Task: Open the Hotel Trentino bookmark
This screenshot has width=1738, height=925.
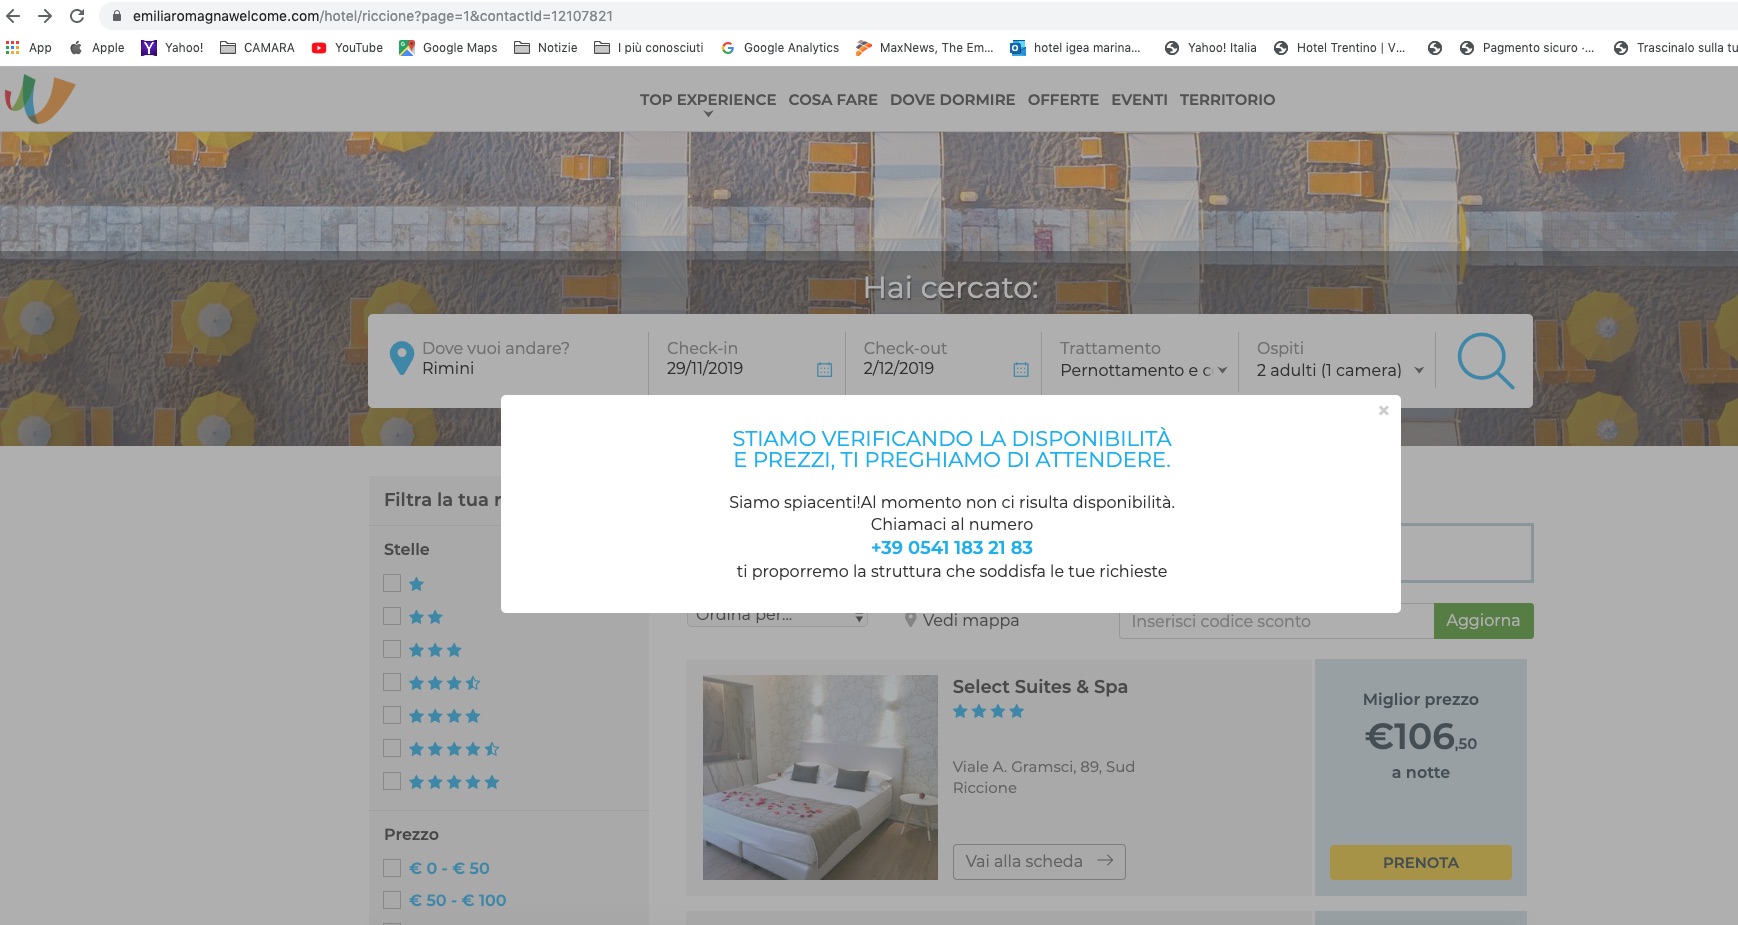Action: click(x=1340, y=47)
